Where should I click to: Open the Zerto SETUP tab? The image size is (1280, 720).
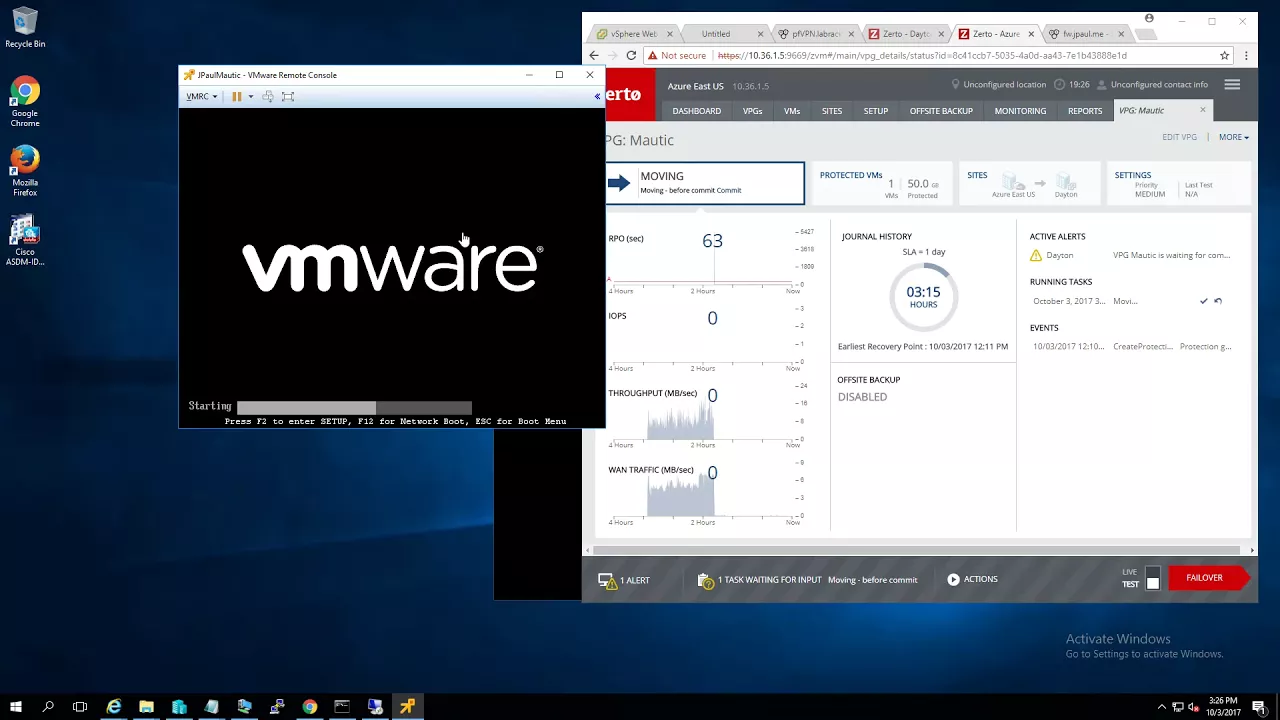pyautogui.click(x=876, y=111)
